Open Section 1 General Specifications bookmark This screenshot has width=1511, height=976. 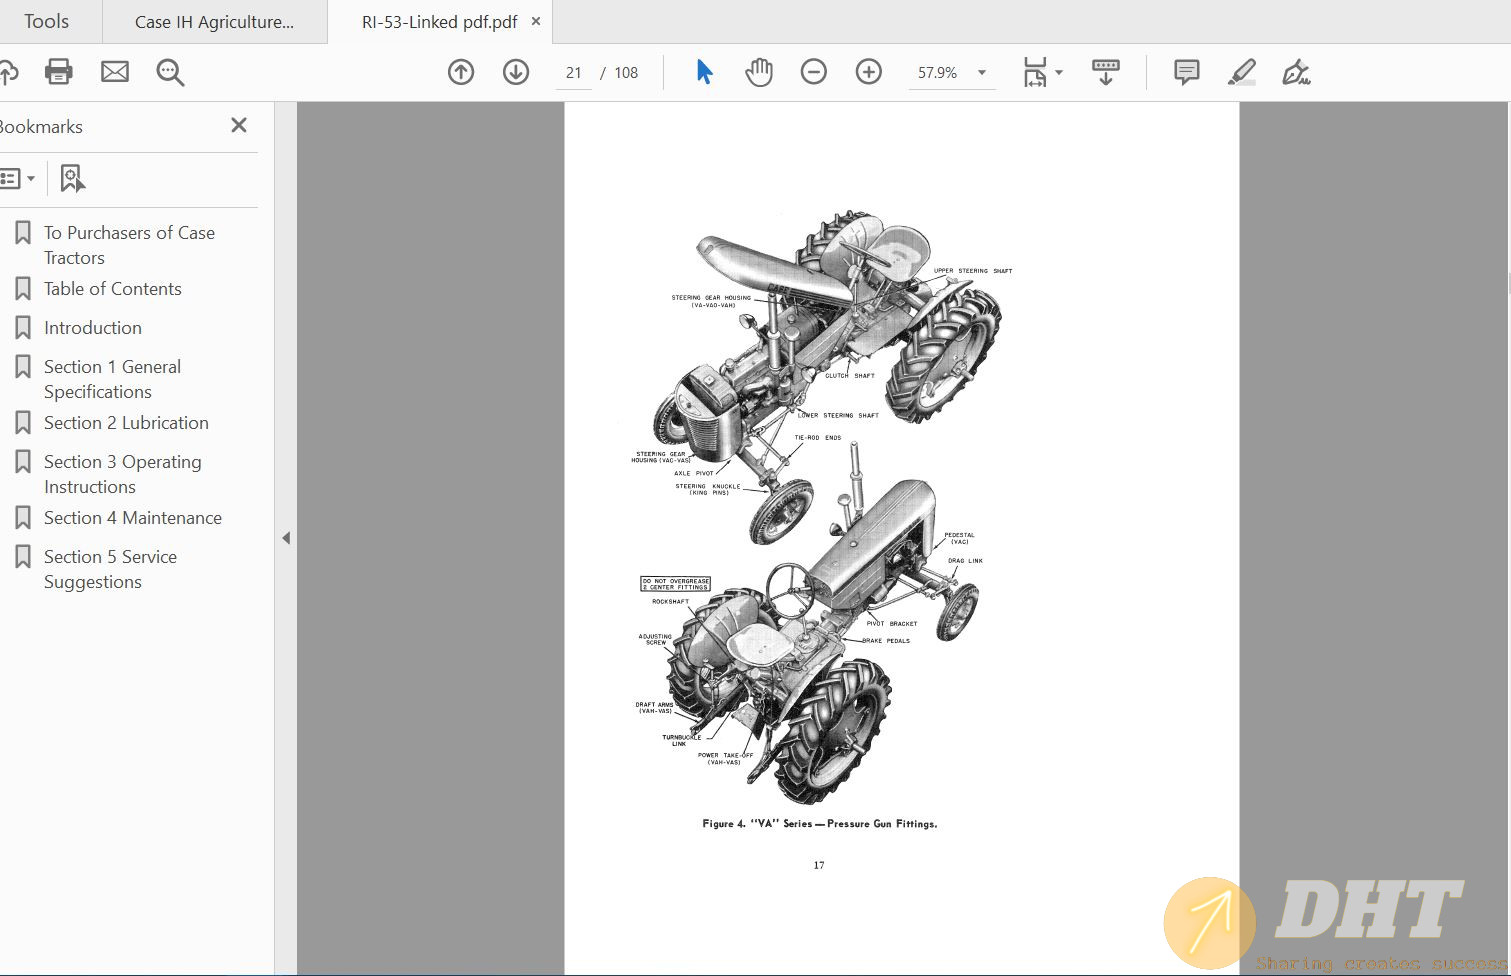click(112, 379)
